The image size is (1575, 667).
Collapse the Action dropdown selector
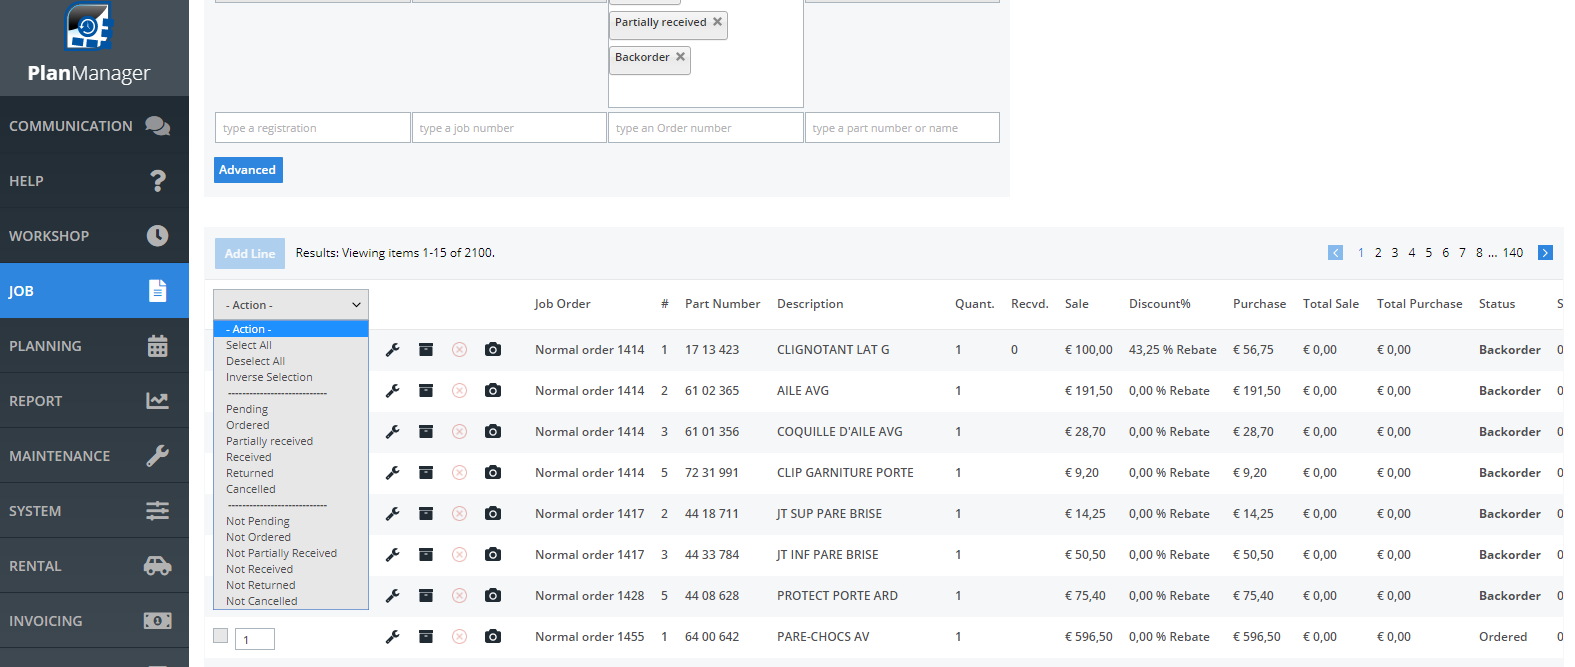click(291, 305)
